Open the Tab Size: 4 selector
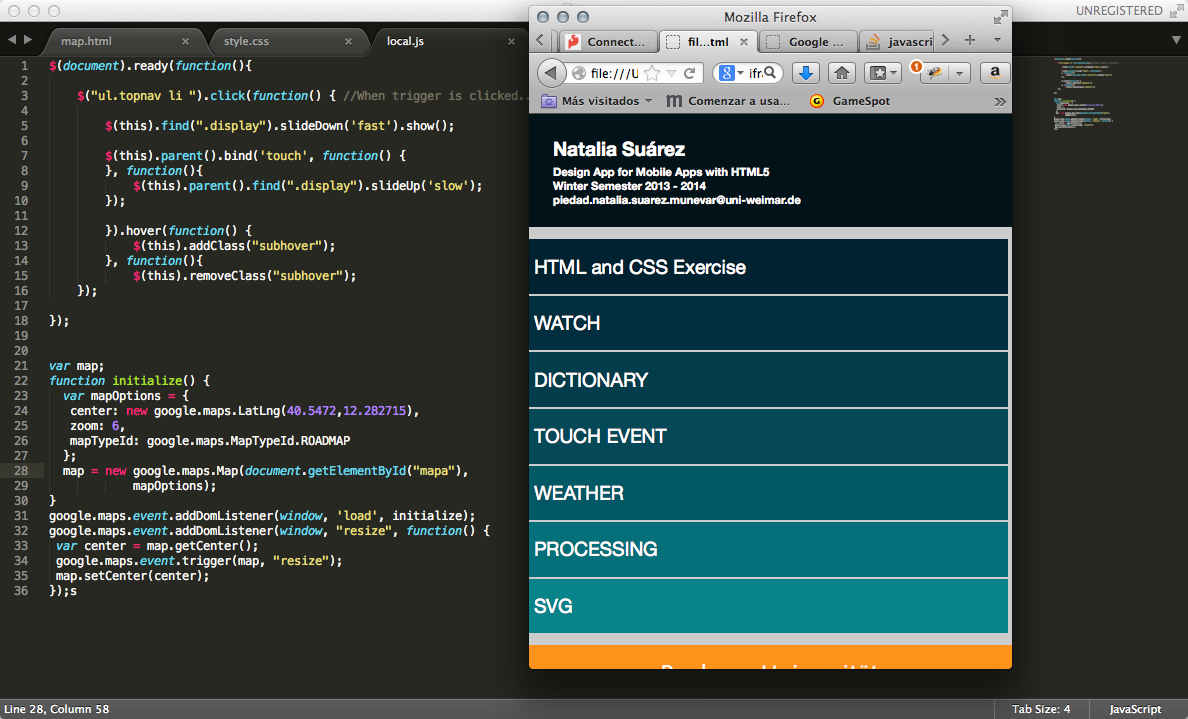Viewport: 1188px width, 719px height. click(x=1040, y=709)
